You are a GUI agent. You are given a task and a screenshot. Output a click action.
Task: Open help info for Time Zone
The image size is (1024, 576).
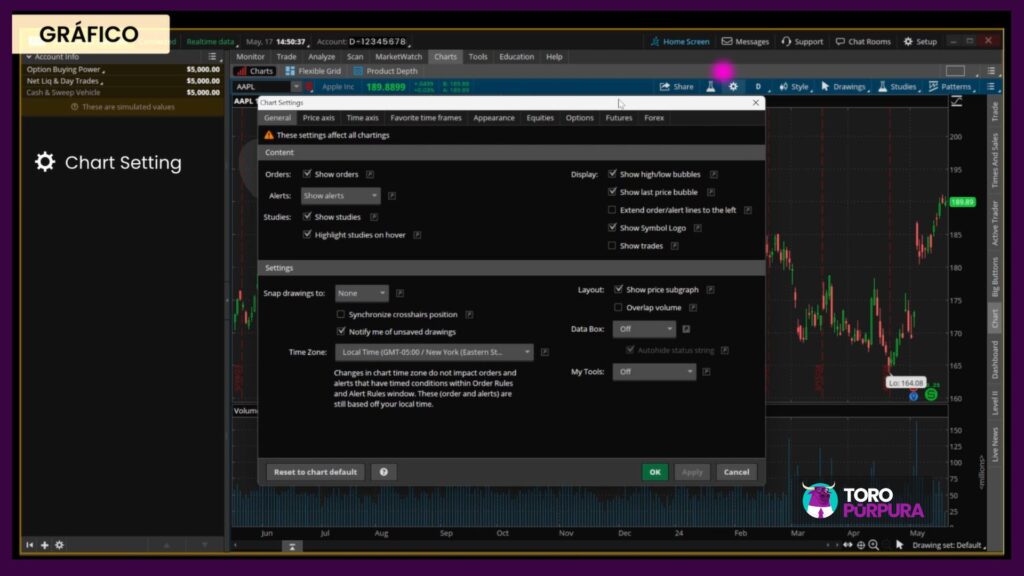point(545,352)
